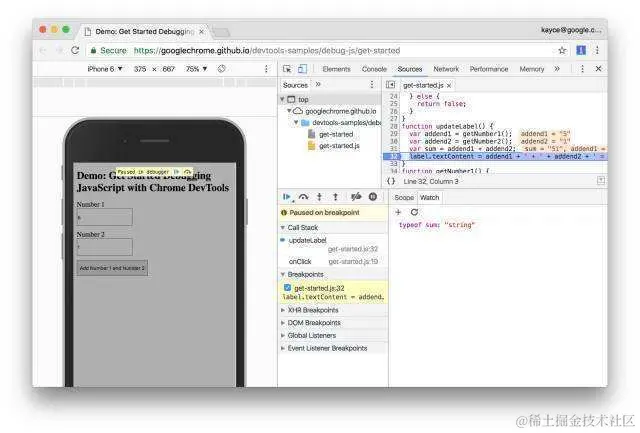Screen dimensions: 640x433
Task: Show more DevTools tabs chevron
Action: (x=557, y=69)
